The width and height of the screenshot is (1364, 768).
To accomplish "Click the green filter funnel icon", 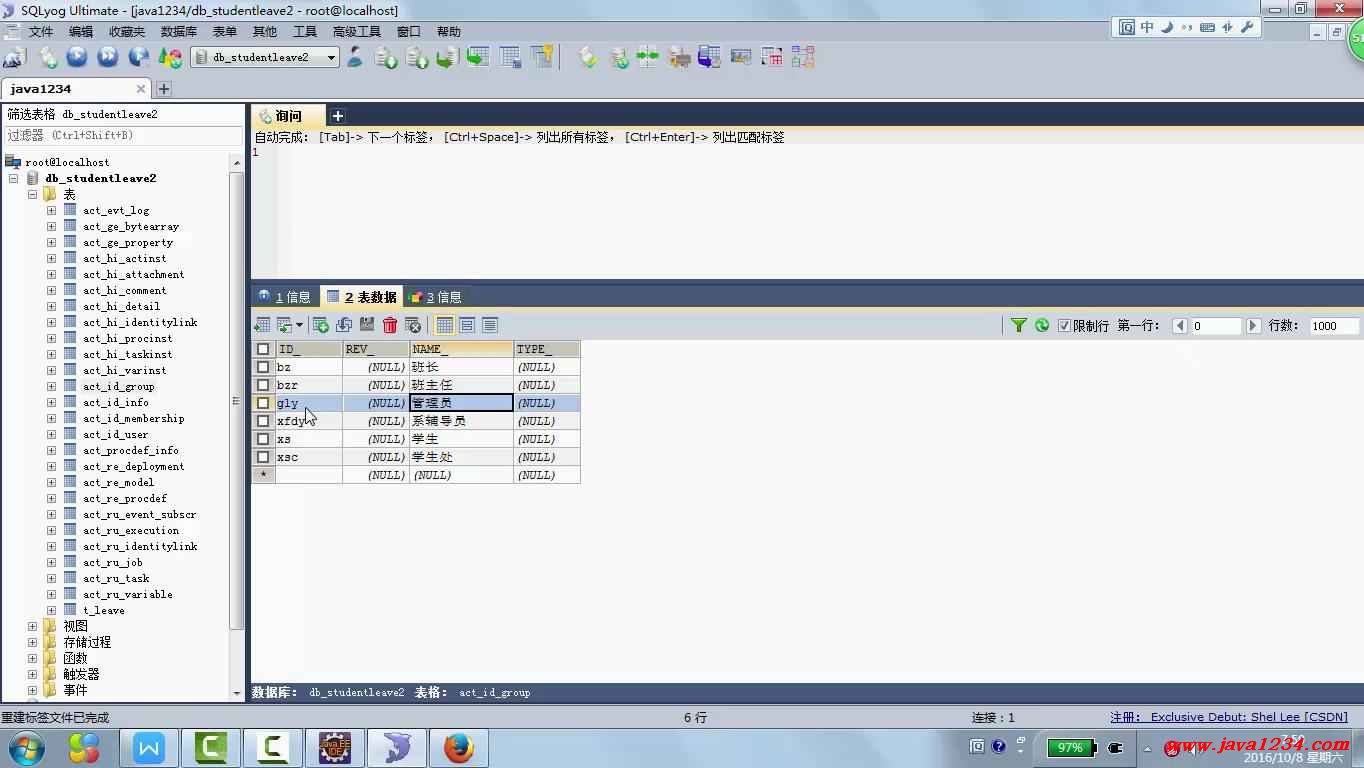I will point(1019,325).
